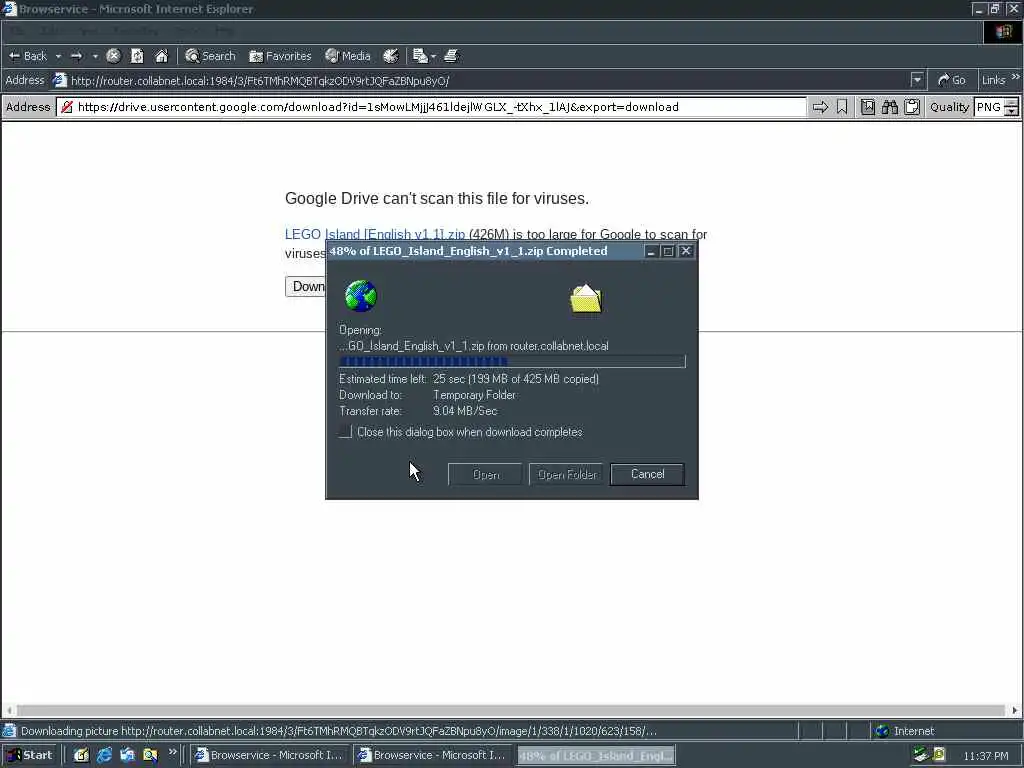Open the Search pane
This screenshot has height=768, width=1024.
pos(210,56)
